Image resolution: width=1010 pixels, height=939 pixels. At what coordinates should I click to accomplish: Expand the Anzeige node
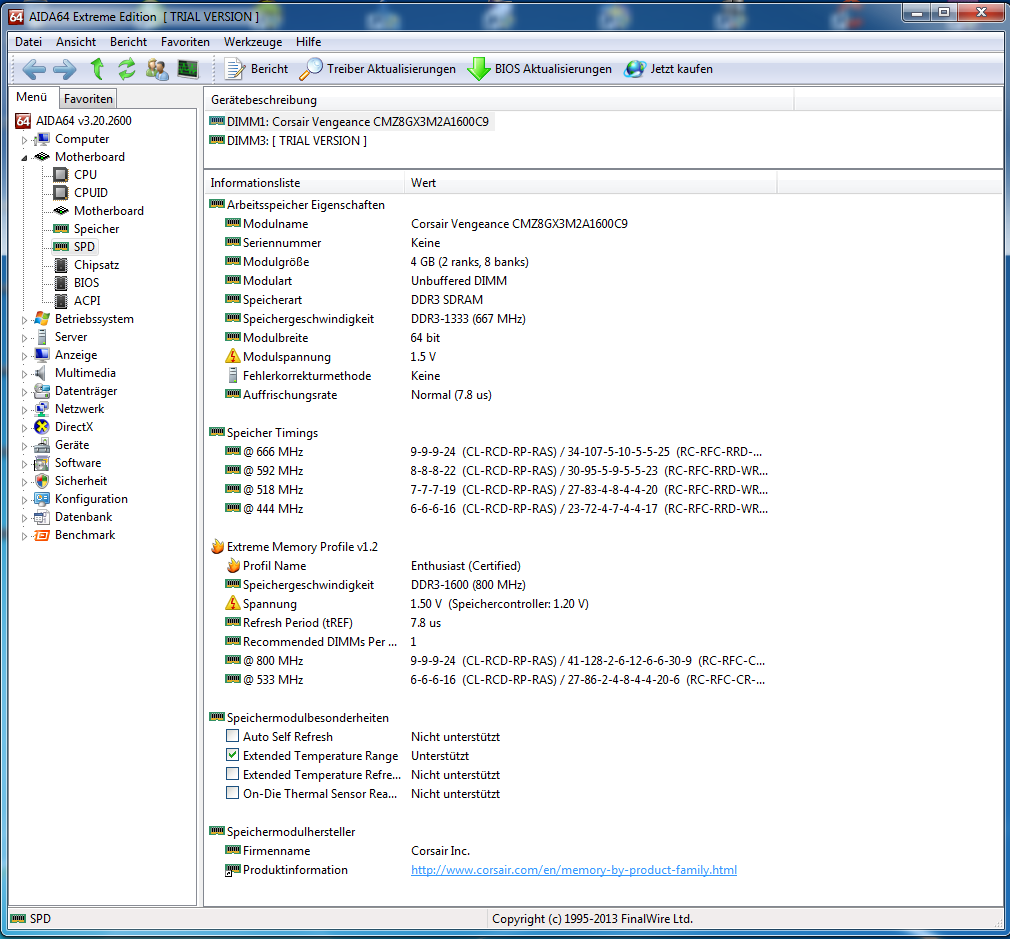pyautogui.click(x=24, y=356)
